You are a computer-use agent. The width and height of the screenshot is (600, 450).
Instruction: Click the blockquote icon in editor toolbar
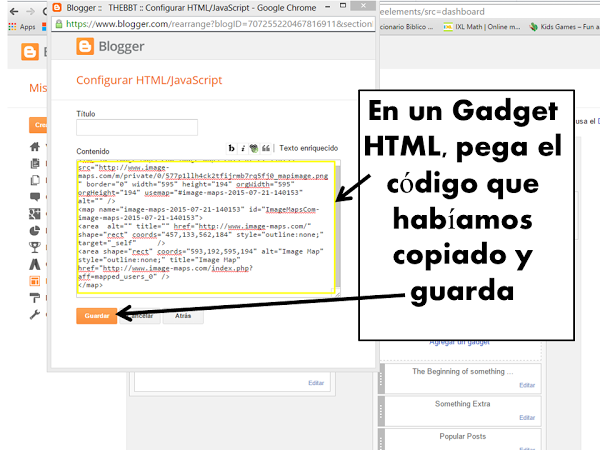click(266, 148)
